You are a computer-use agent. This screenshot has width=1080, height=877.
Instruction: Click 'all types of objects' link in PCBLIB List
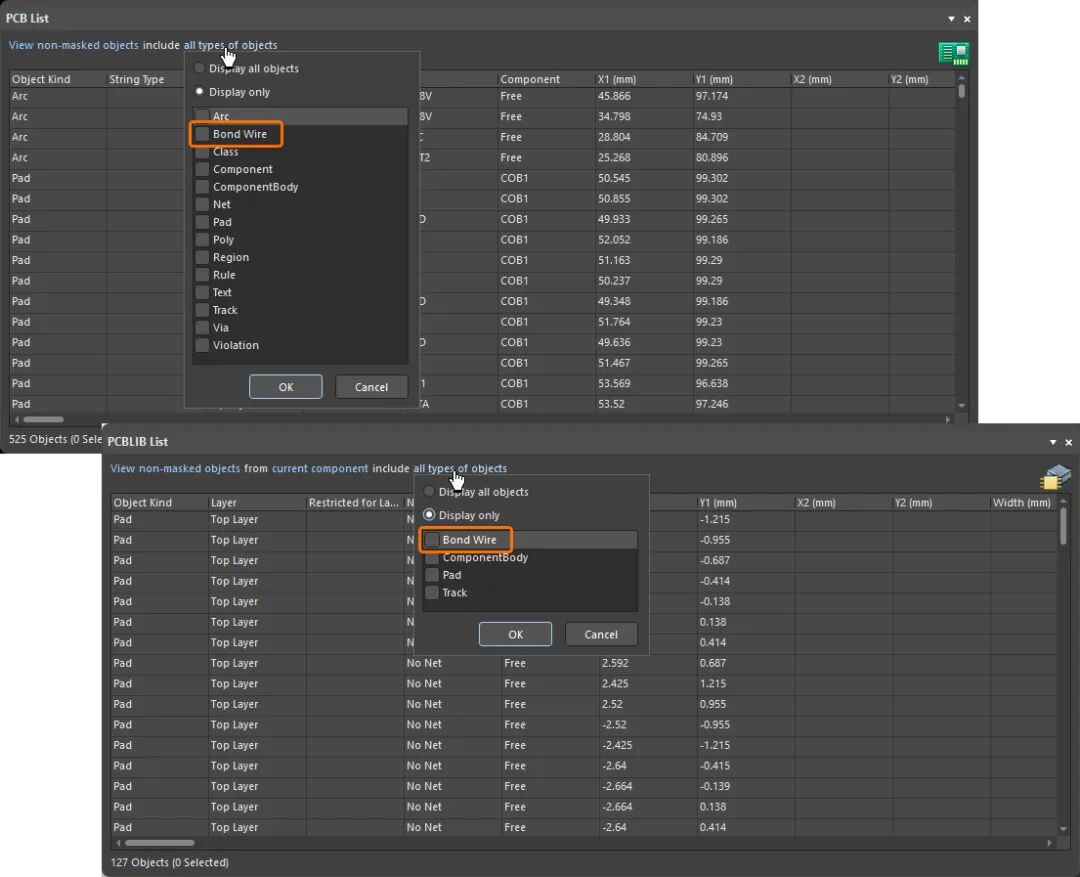click(460, 468)
